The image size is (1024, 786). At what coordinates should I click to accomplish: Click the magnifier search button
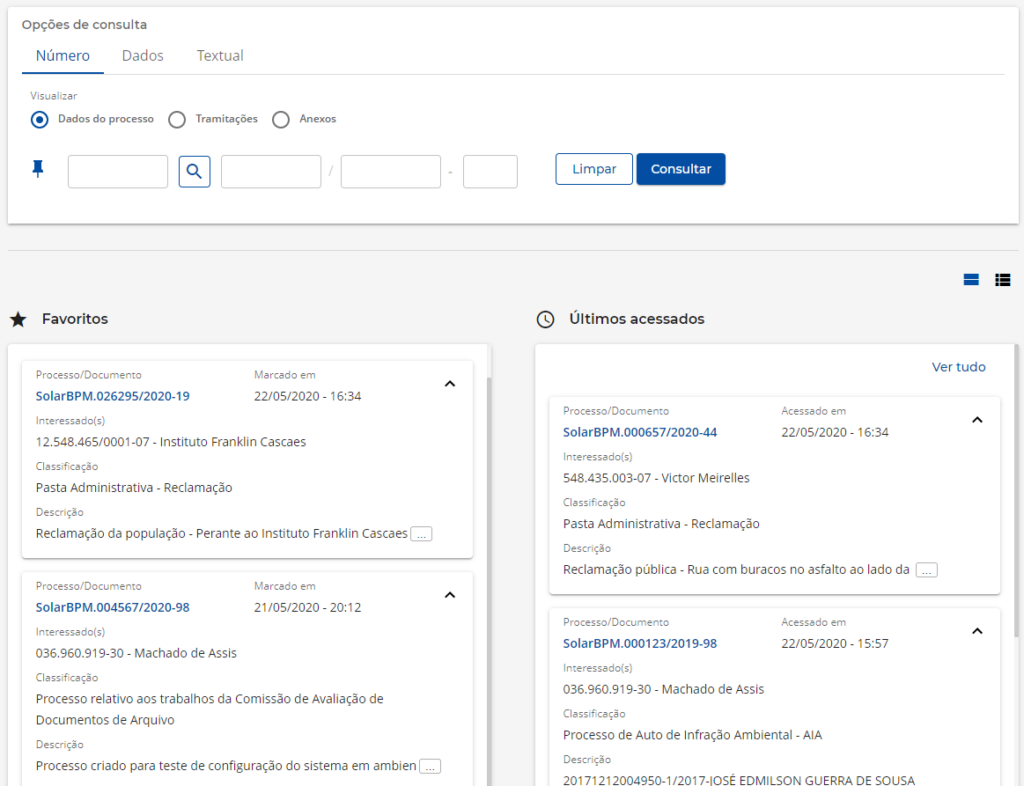click(x=195, y=172)
